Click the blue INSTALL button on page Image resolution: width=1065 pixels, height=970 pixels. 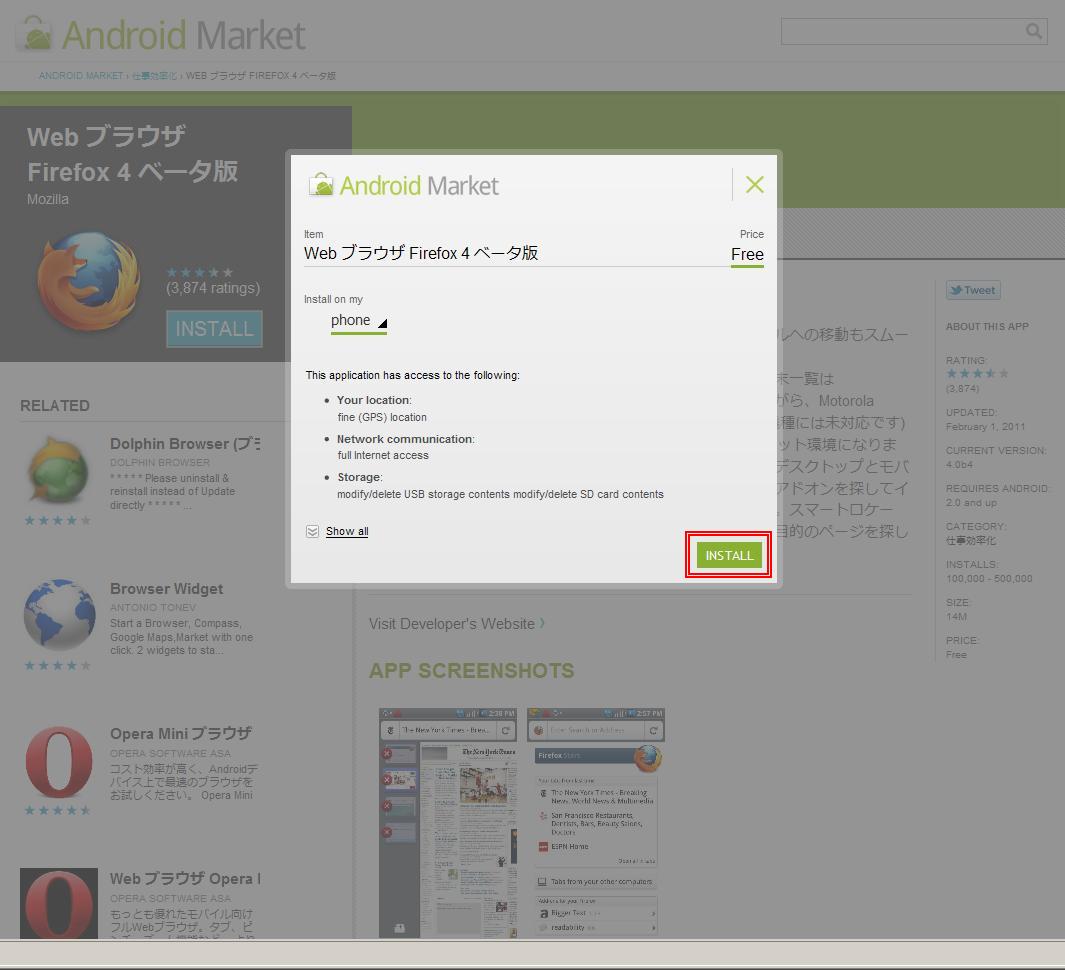point(215,329)
